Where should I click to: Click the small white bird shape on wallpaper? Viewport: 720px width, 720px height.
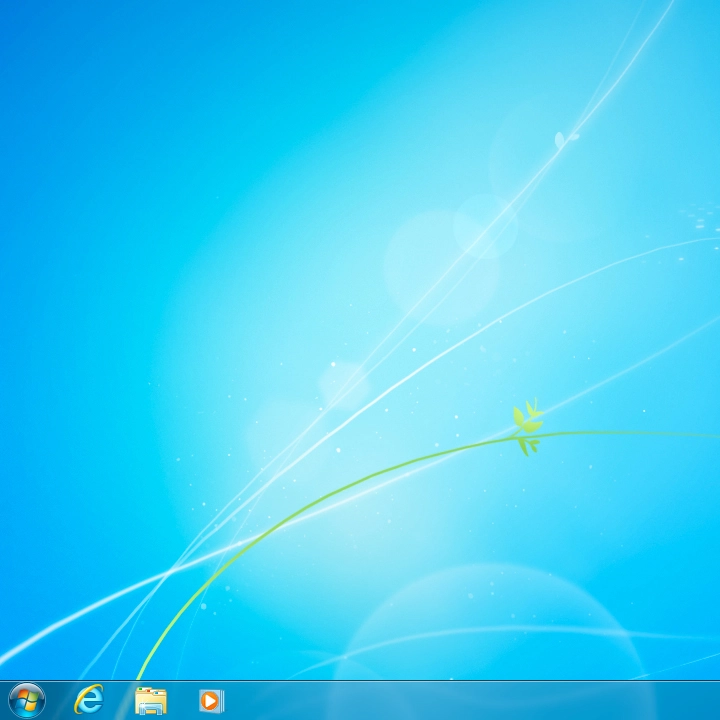click(x=566, y=138)
